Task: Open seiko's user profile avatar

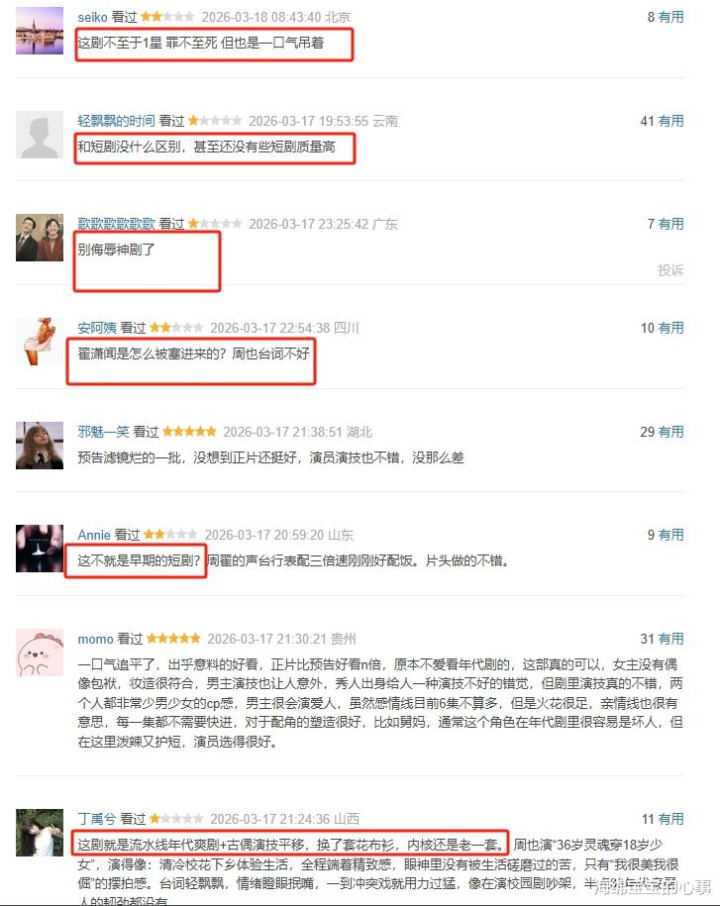Action: (39, 31)
